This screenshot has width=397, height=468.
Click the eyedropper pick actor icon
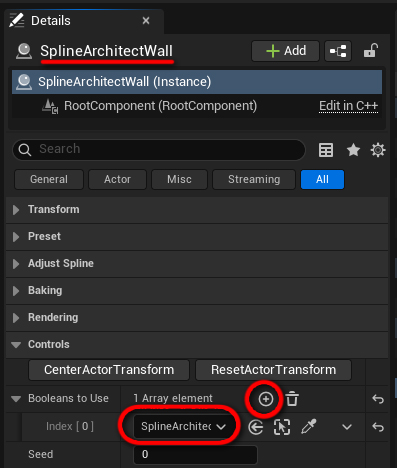[x=309, y=426]
